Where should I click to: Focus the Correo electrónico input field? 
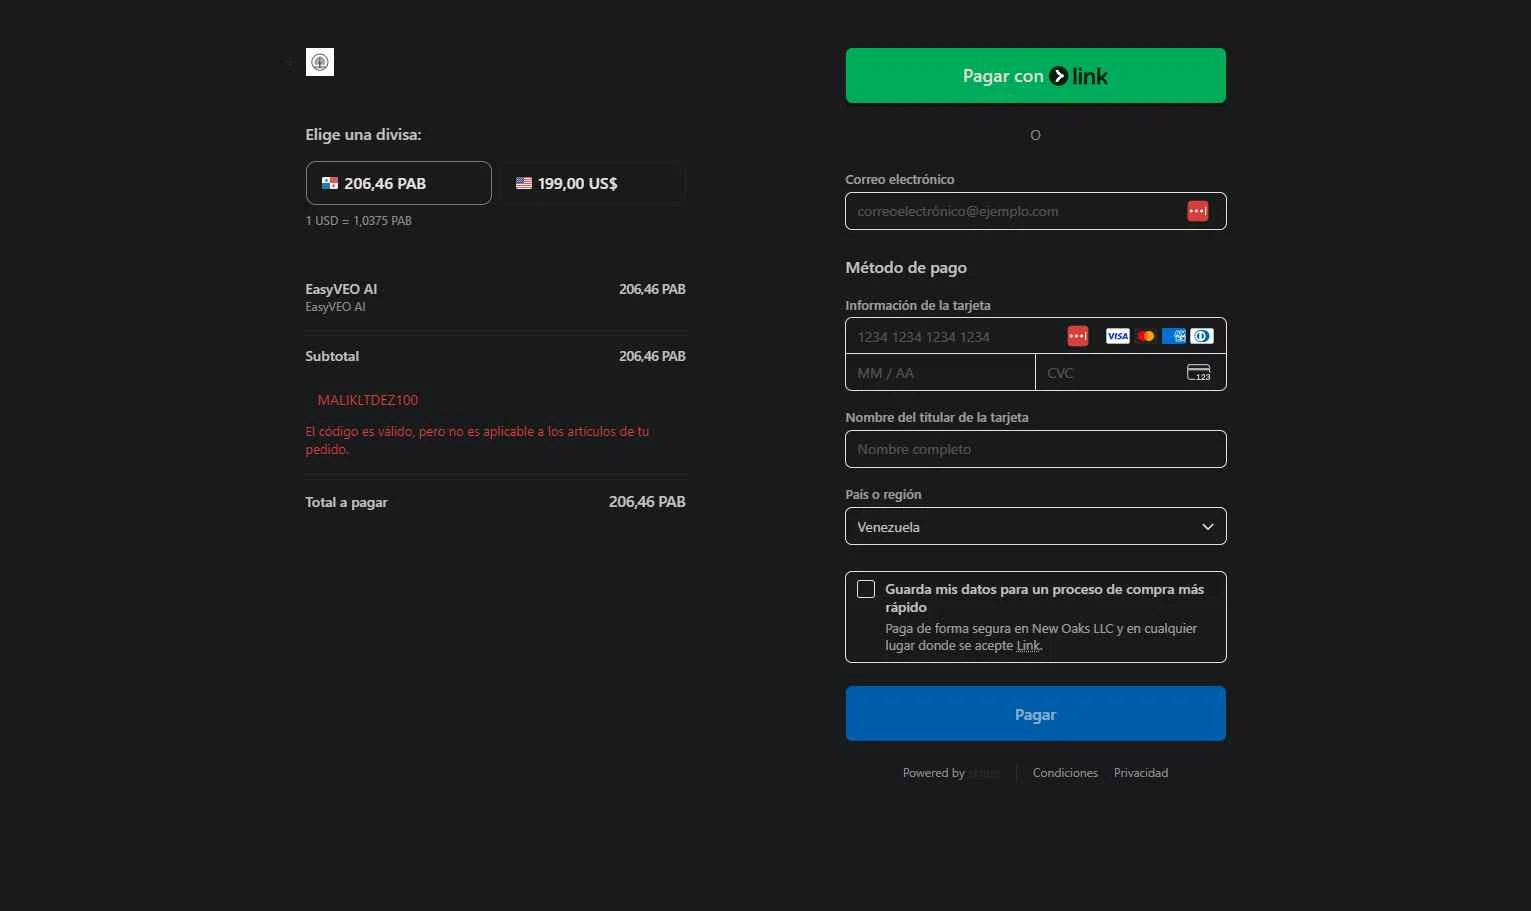[x=1035, y=211]
